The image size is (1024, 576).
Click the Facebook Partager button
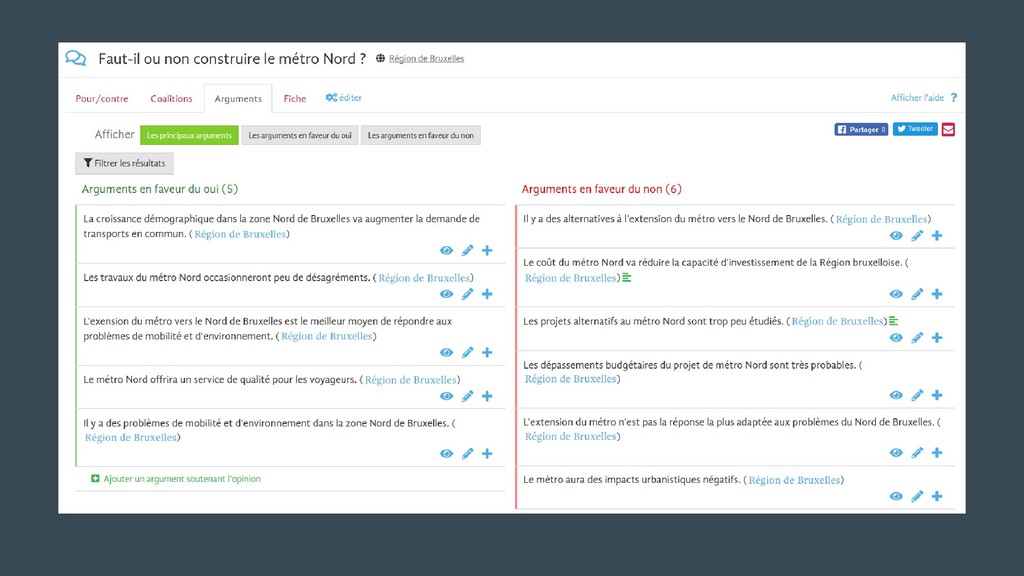click(x=861, y=129)
